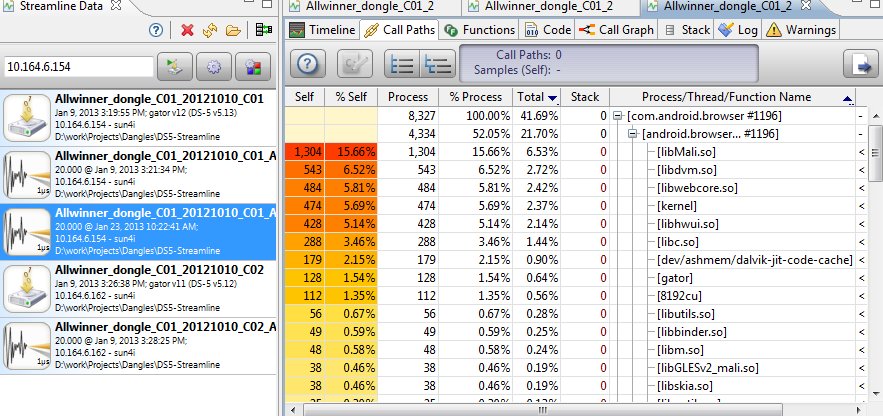Refresh the Streamline Data list
This screenshot has height=416, width=883.
pyautogui.click(x=210, y=30)
